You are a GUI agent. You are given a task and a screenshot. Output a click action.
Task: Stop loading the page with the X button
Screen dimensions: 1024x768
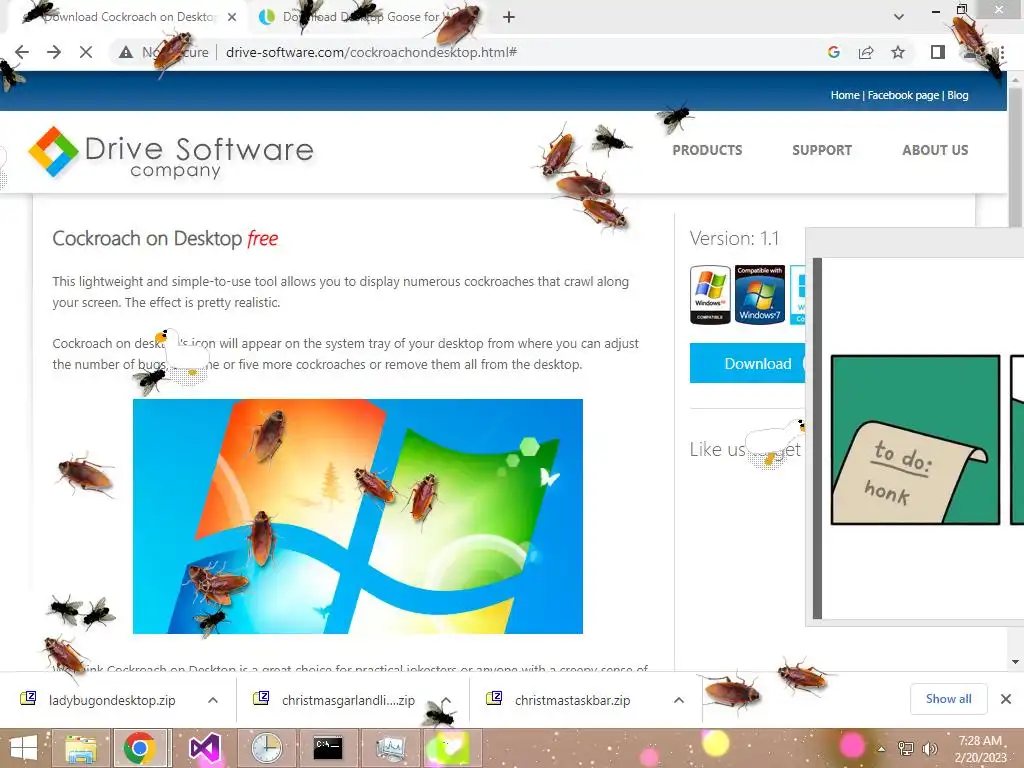point(86,52)
